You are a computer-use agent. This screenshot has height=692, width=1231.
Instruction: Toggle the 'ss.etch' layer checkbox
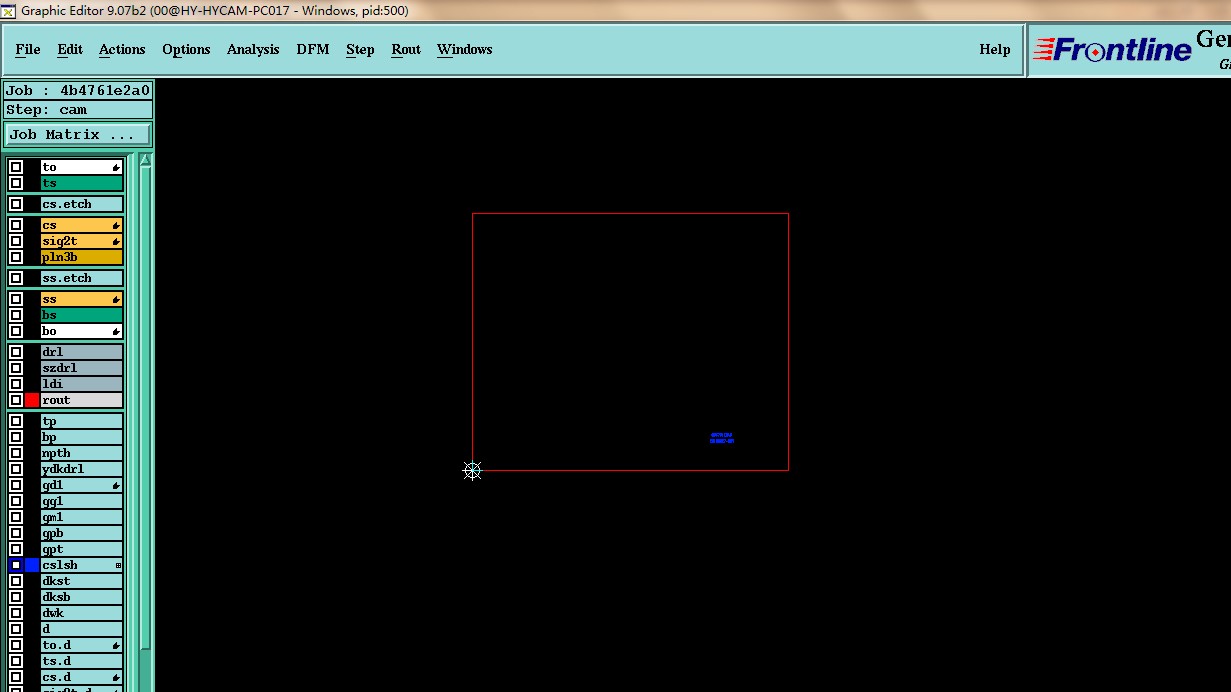tap(16, 278)
